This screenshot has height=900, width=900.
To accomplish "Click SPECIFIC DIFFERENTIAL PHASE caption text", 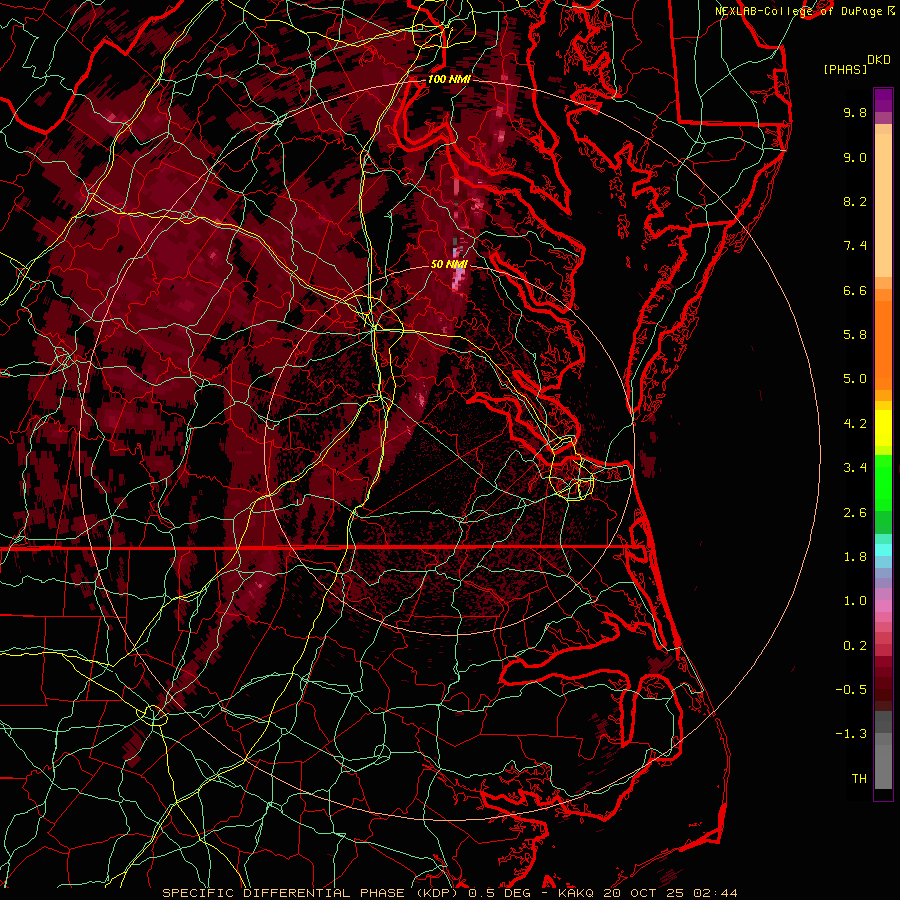I will coord(282,893).
